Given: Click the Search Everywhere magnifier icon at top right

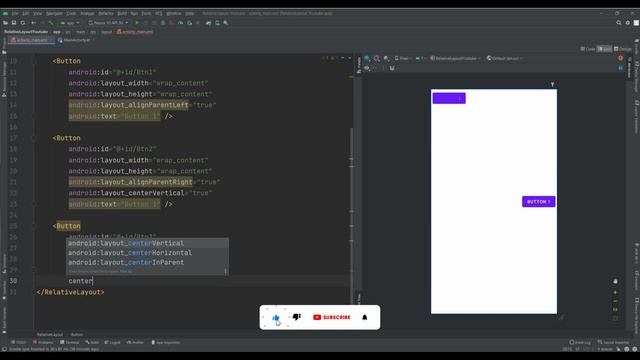Looking at the screenshot, I should pyautogui.click(x=619, y=23).
